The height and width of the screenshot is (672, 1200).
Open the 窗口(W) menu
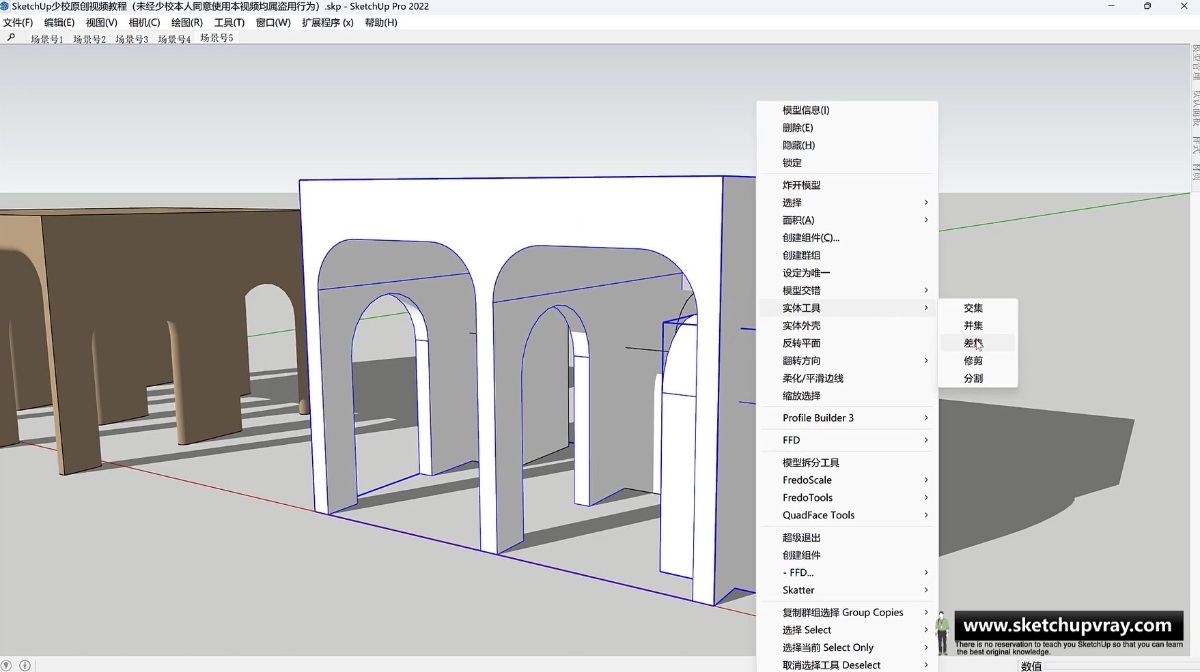tap(273, 22)
